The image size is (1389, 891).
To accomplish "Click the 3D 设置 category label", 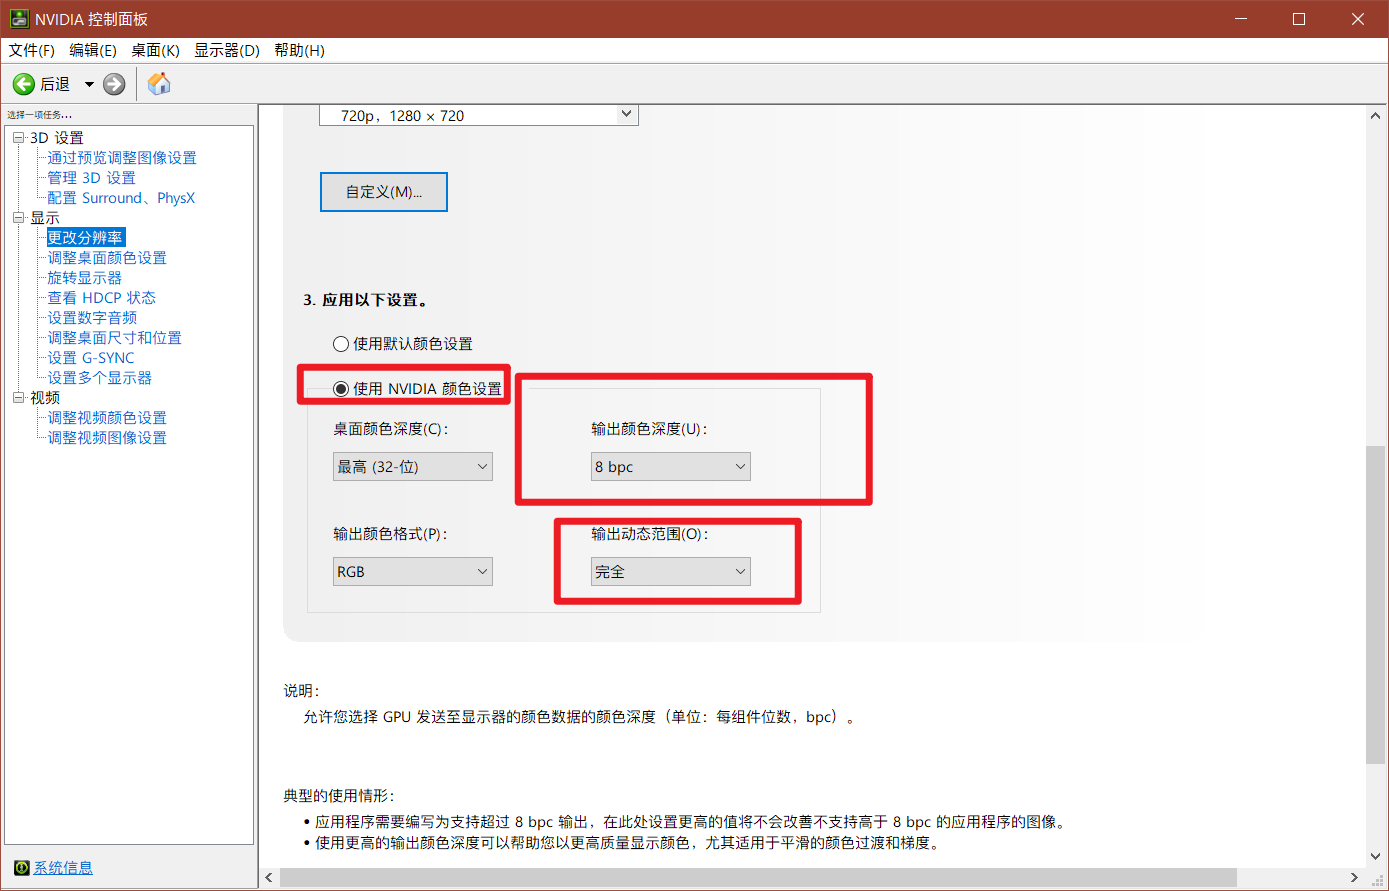I will [x=57, y=138].
